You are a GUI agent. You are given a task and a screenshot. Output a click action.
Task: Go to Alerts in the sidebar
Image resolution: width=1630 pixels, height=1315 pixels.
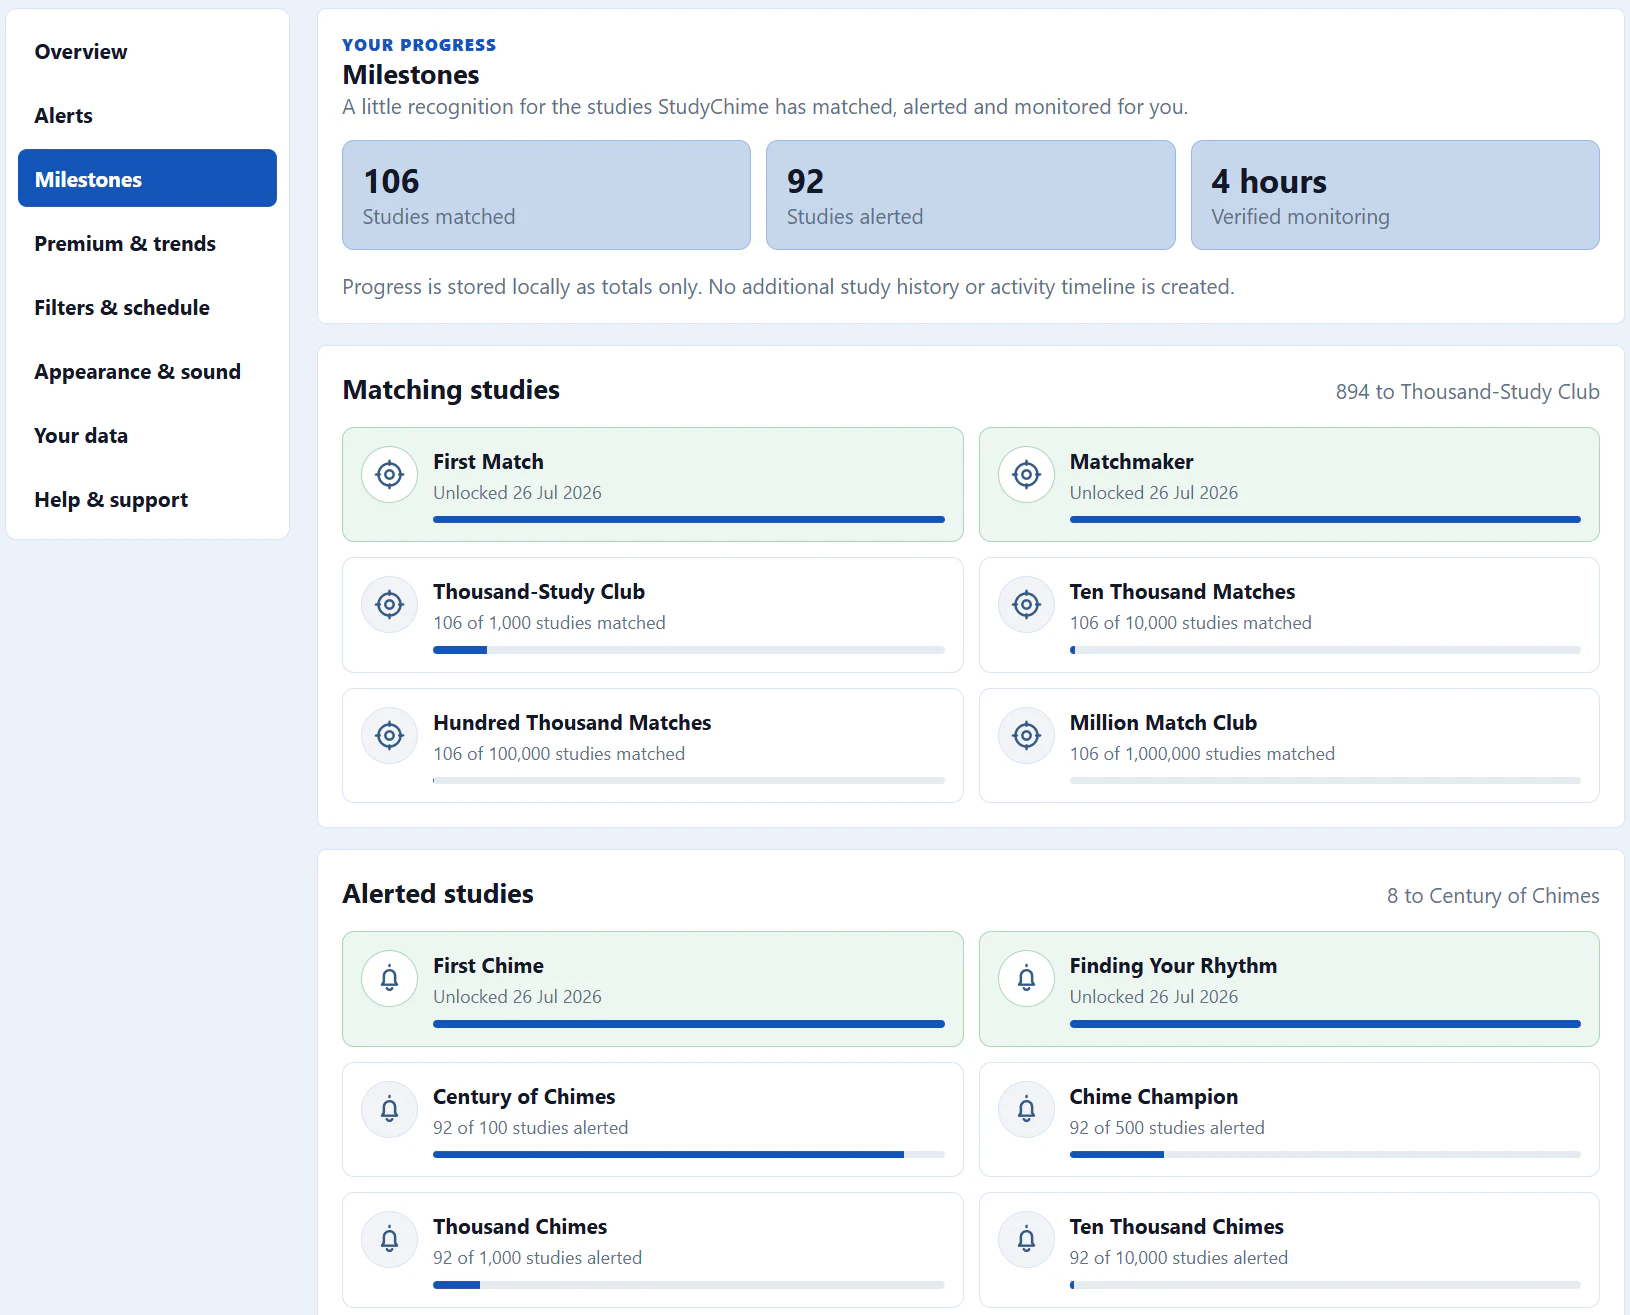click(x=147, y=116)
